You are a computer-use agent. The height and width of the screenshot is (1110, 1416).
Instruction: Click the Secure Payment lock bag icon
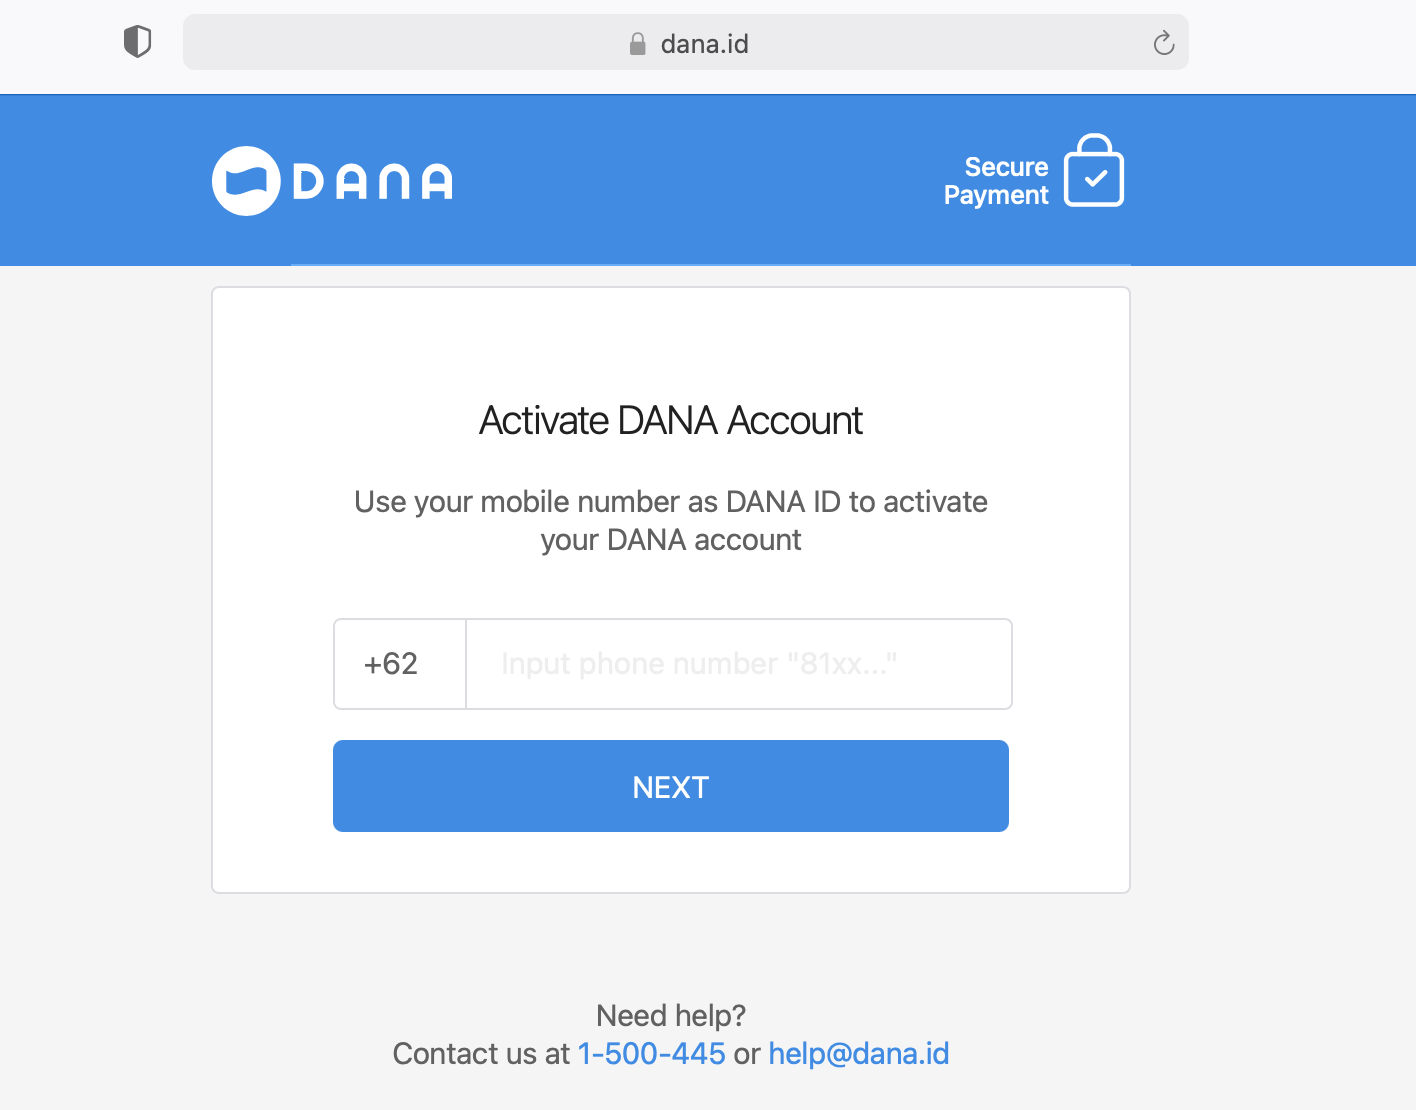[1093, 171]
